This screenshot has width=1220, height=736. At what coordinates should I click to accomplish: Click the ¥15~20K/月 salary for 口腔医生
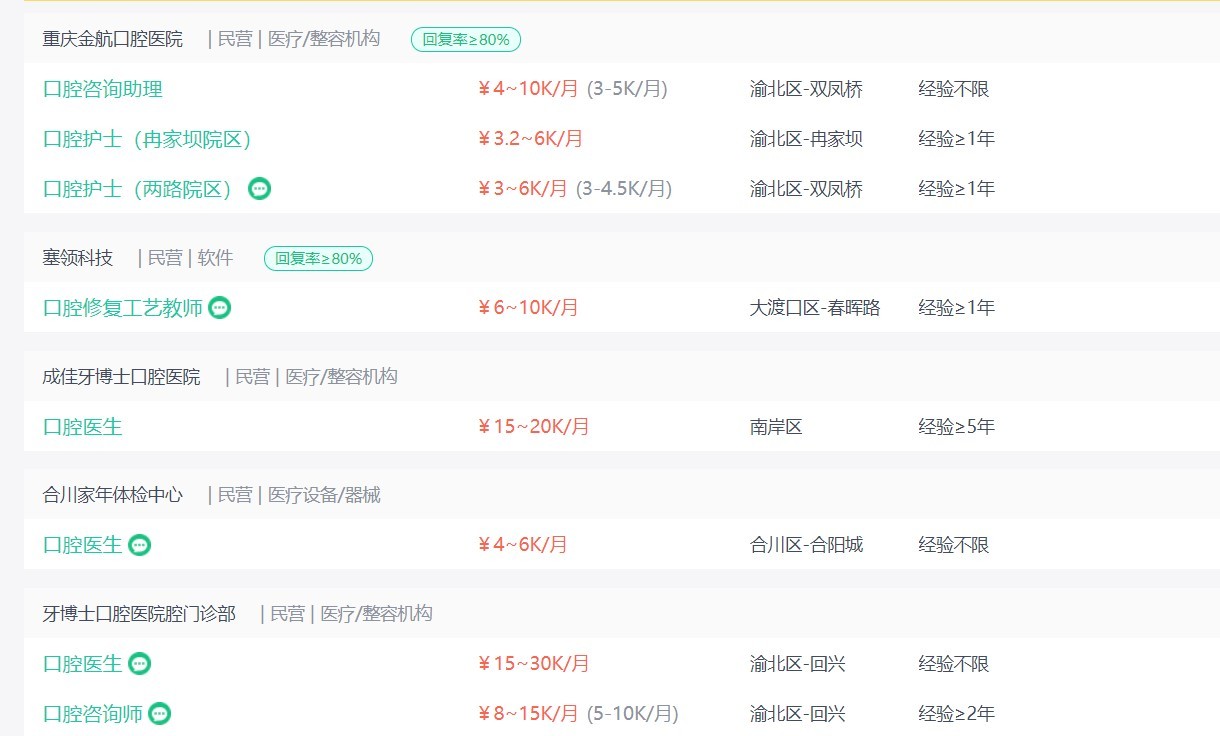coord(534,427)
